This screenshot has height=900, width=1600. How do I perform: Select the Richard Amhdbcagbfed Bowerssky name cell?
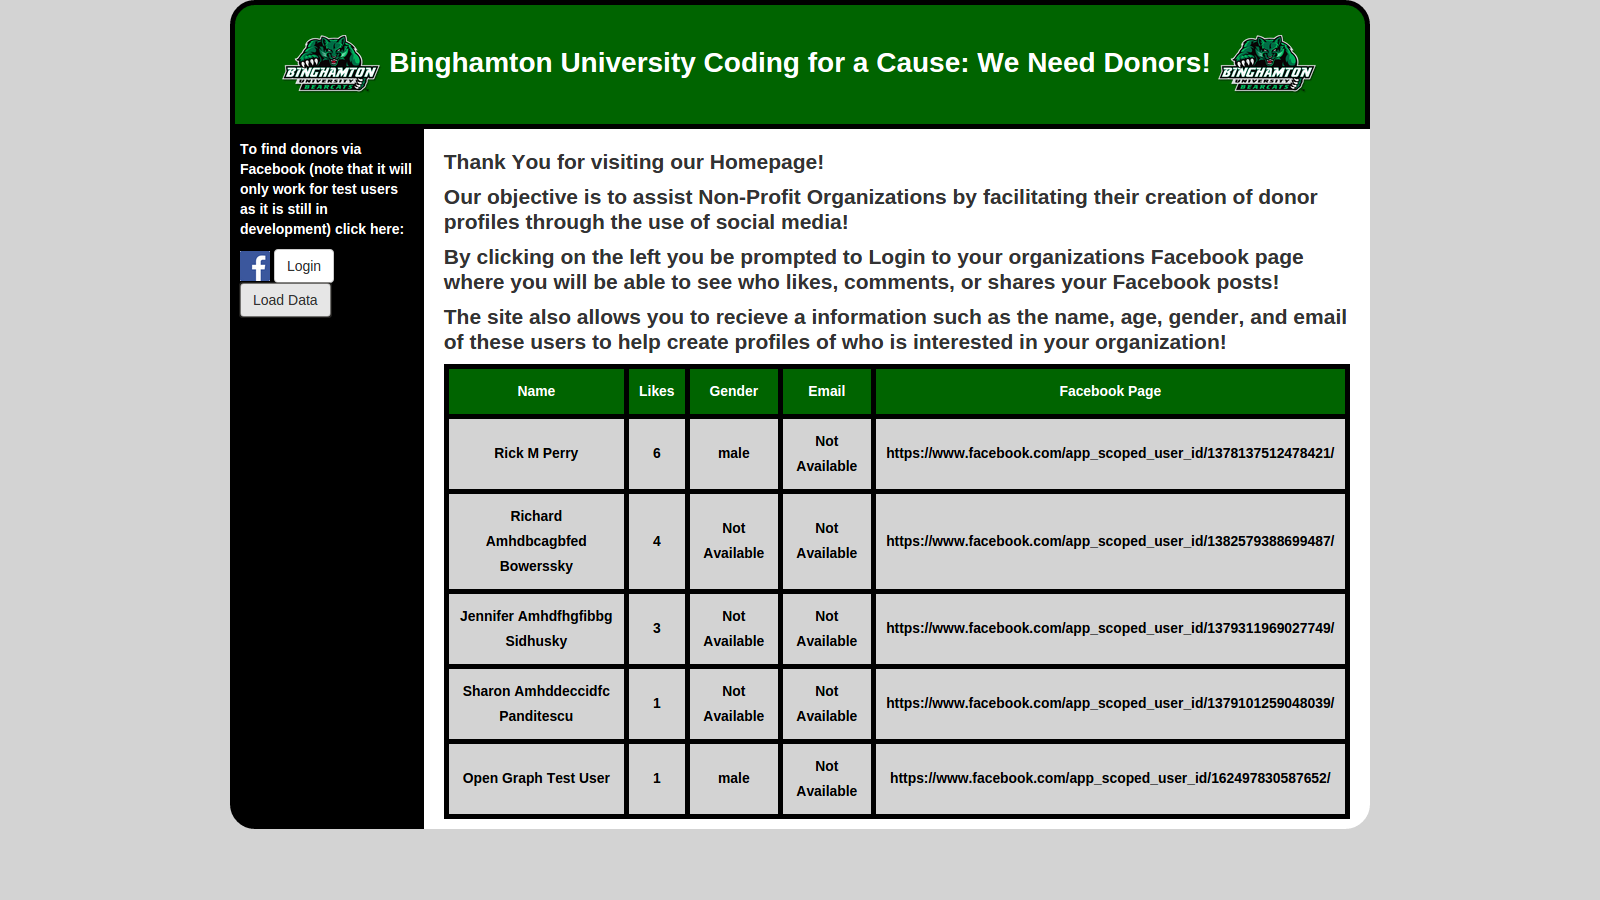click(x=536, y=541)
